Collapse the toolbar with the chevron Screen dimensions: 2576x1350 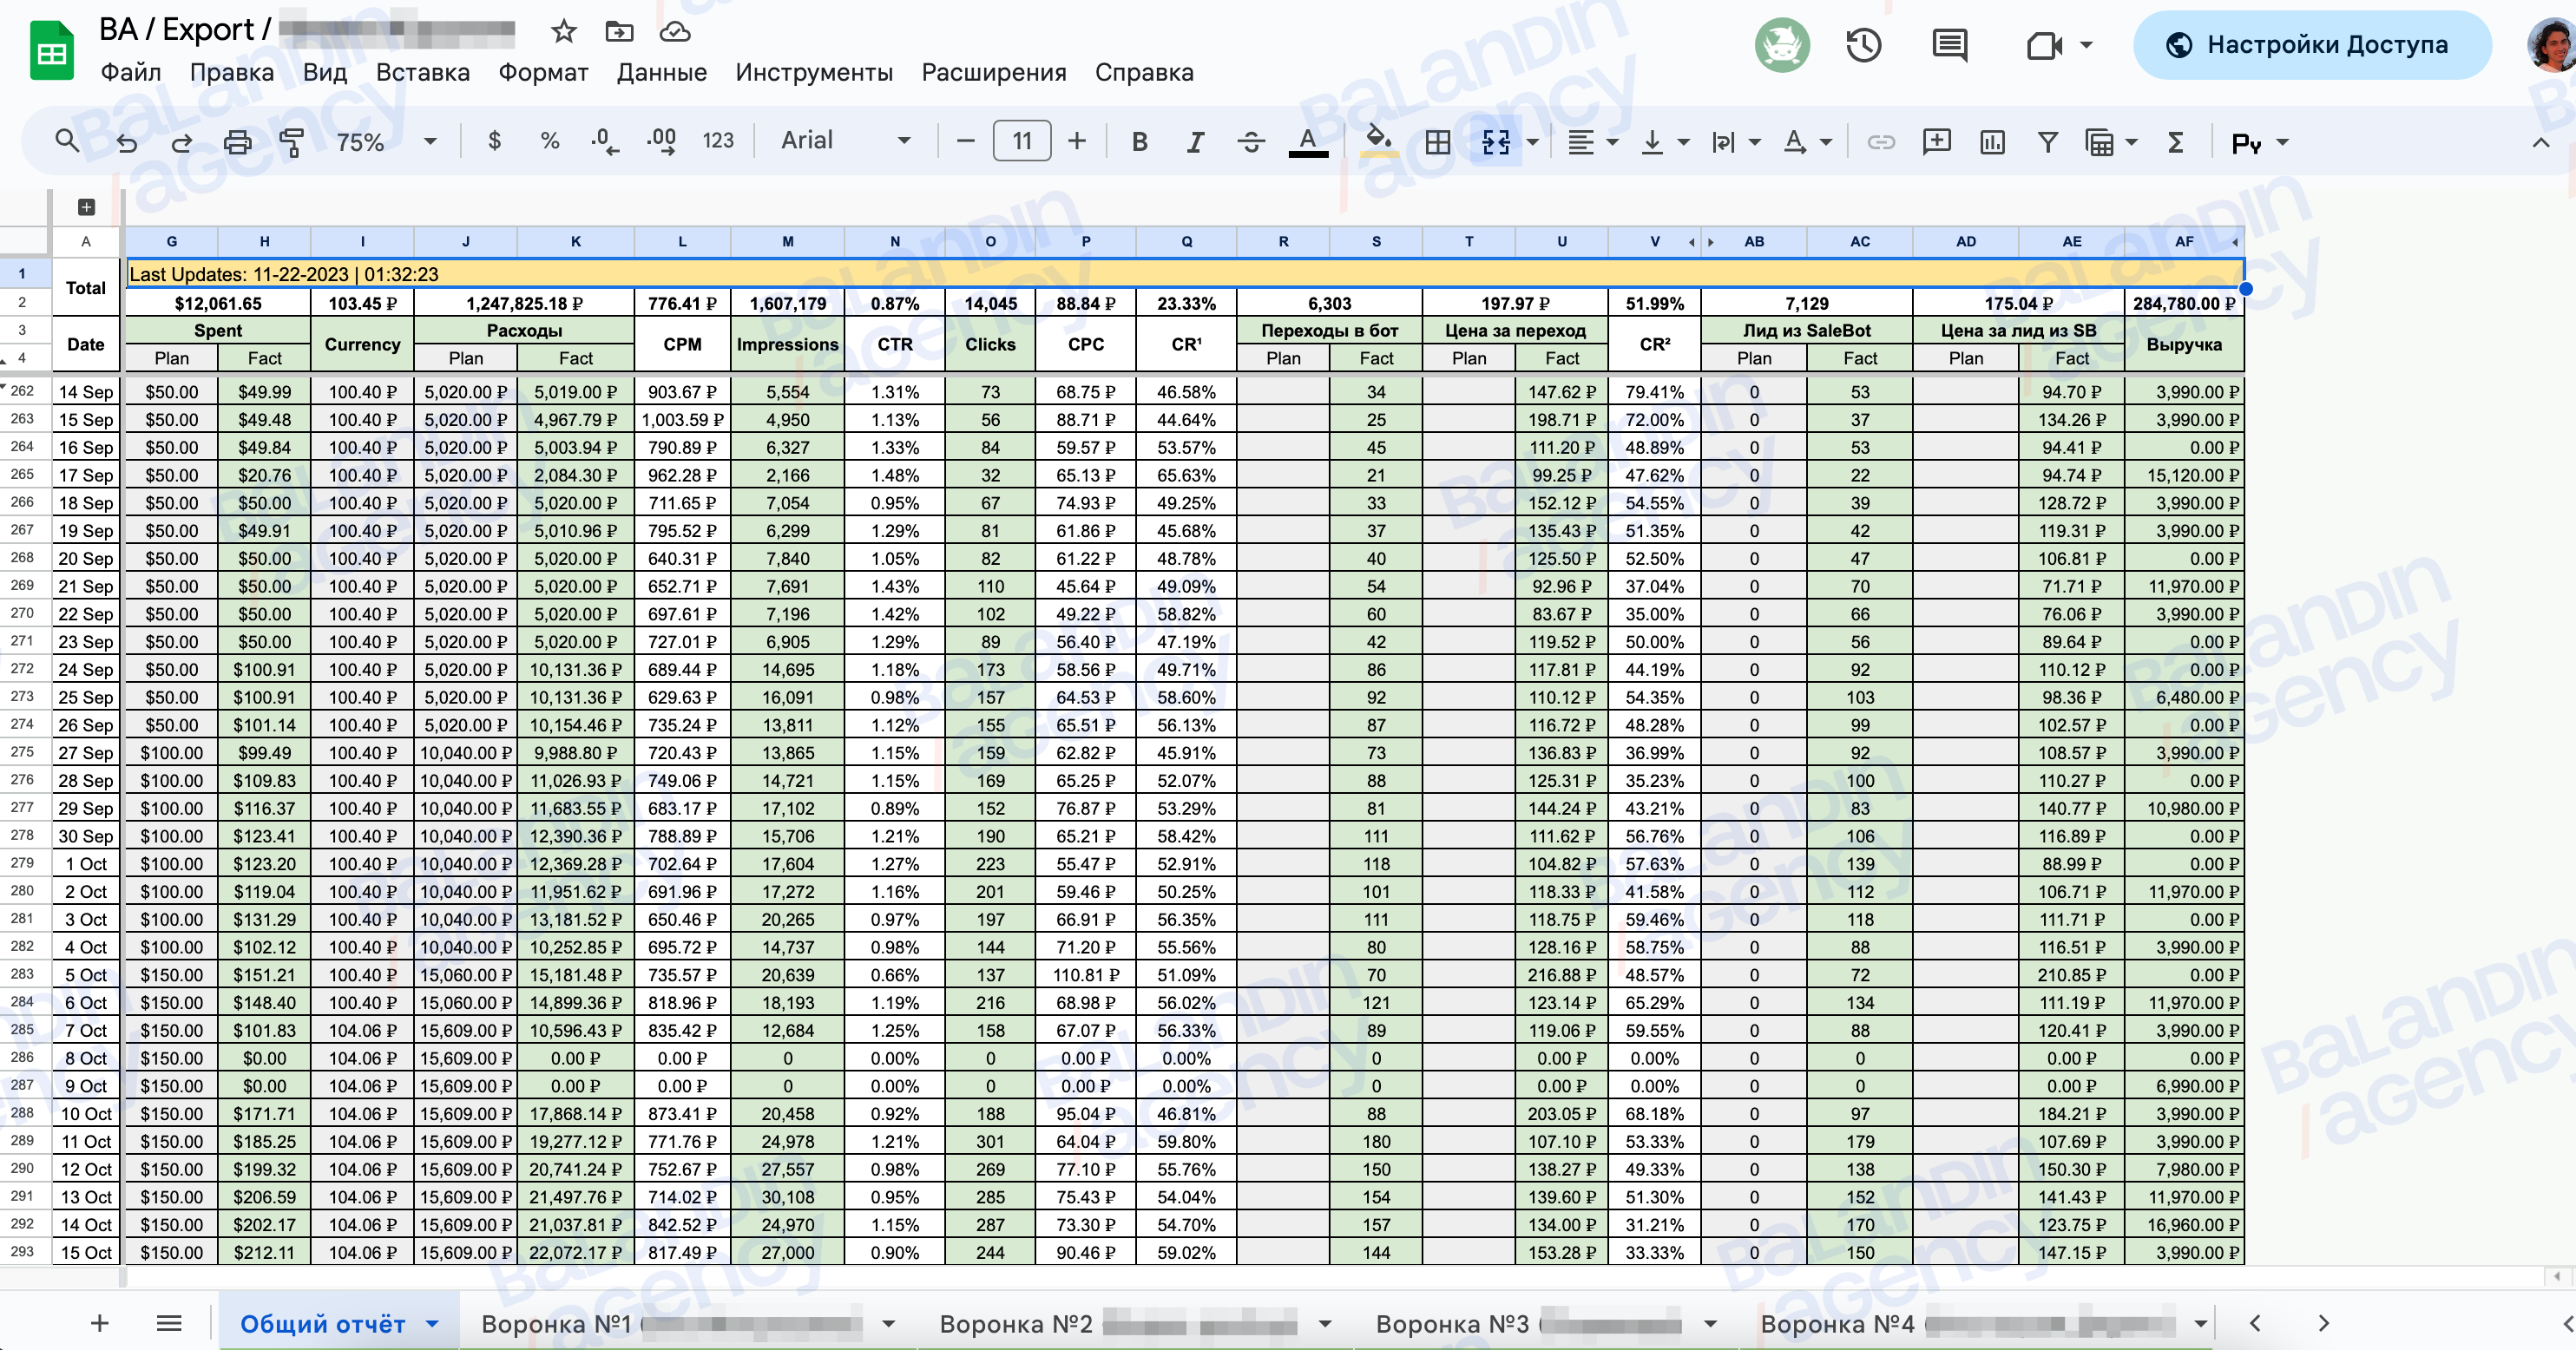(2540, 142)
